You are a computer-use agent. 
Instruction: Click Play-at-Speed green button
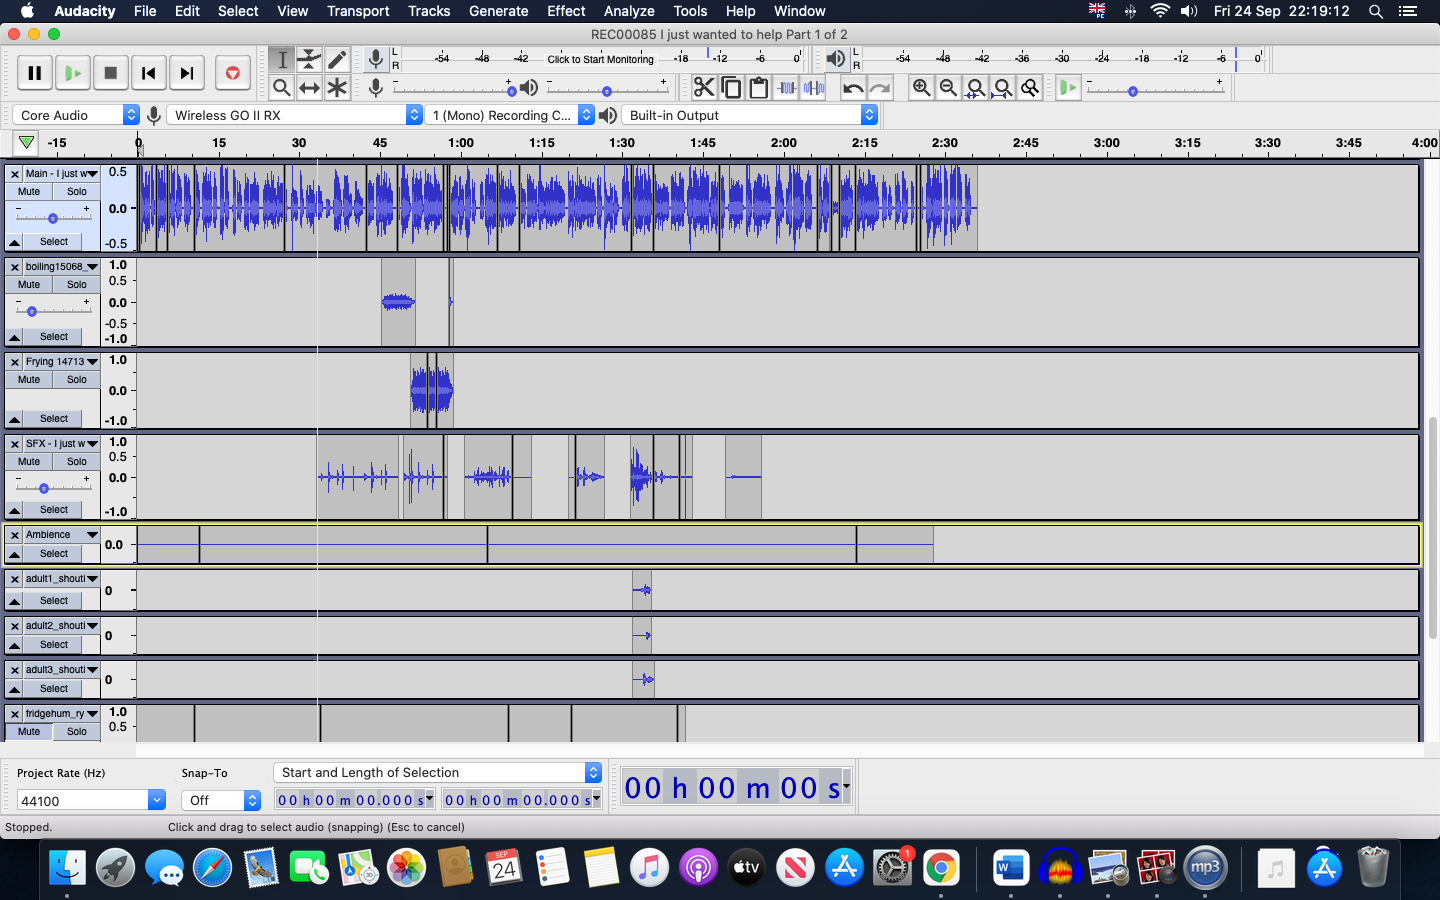[x=1068, y=88]
